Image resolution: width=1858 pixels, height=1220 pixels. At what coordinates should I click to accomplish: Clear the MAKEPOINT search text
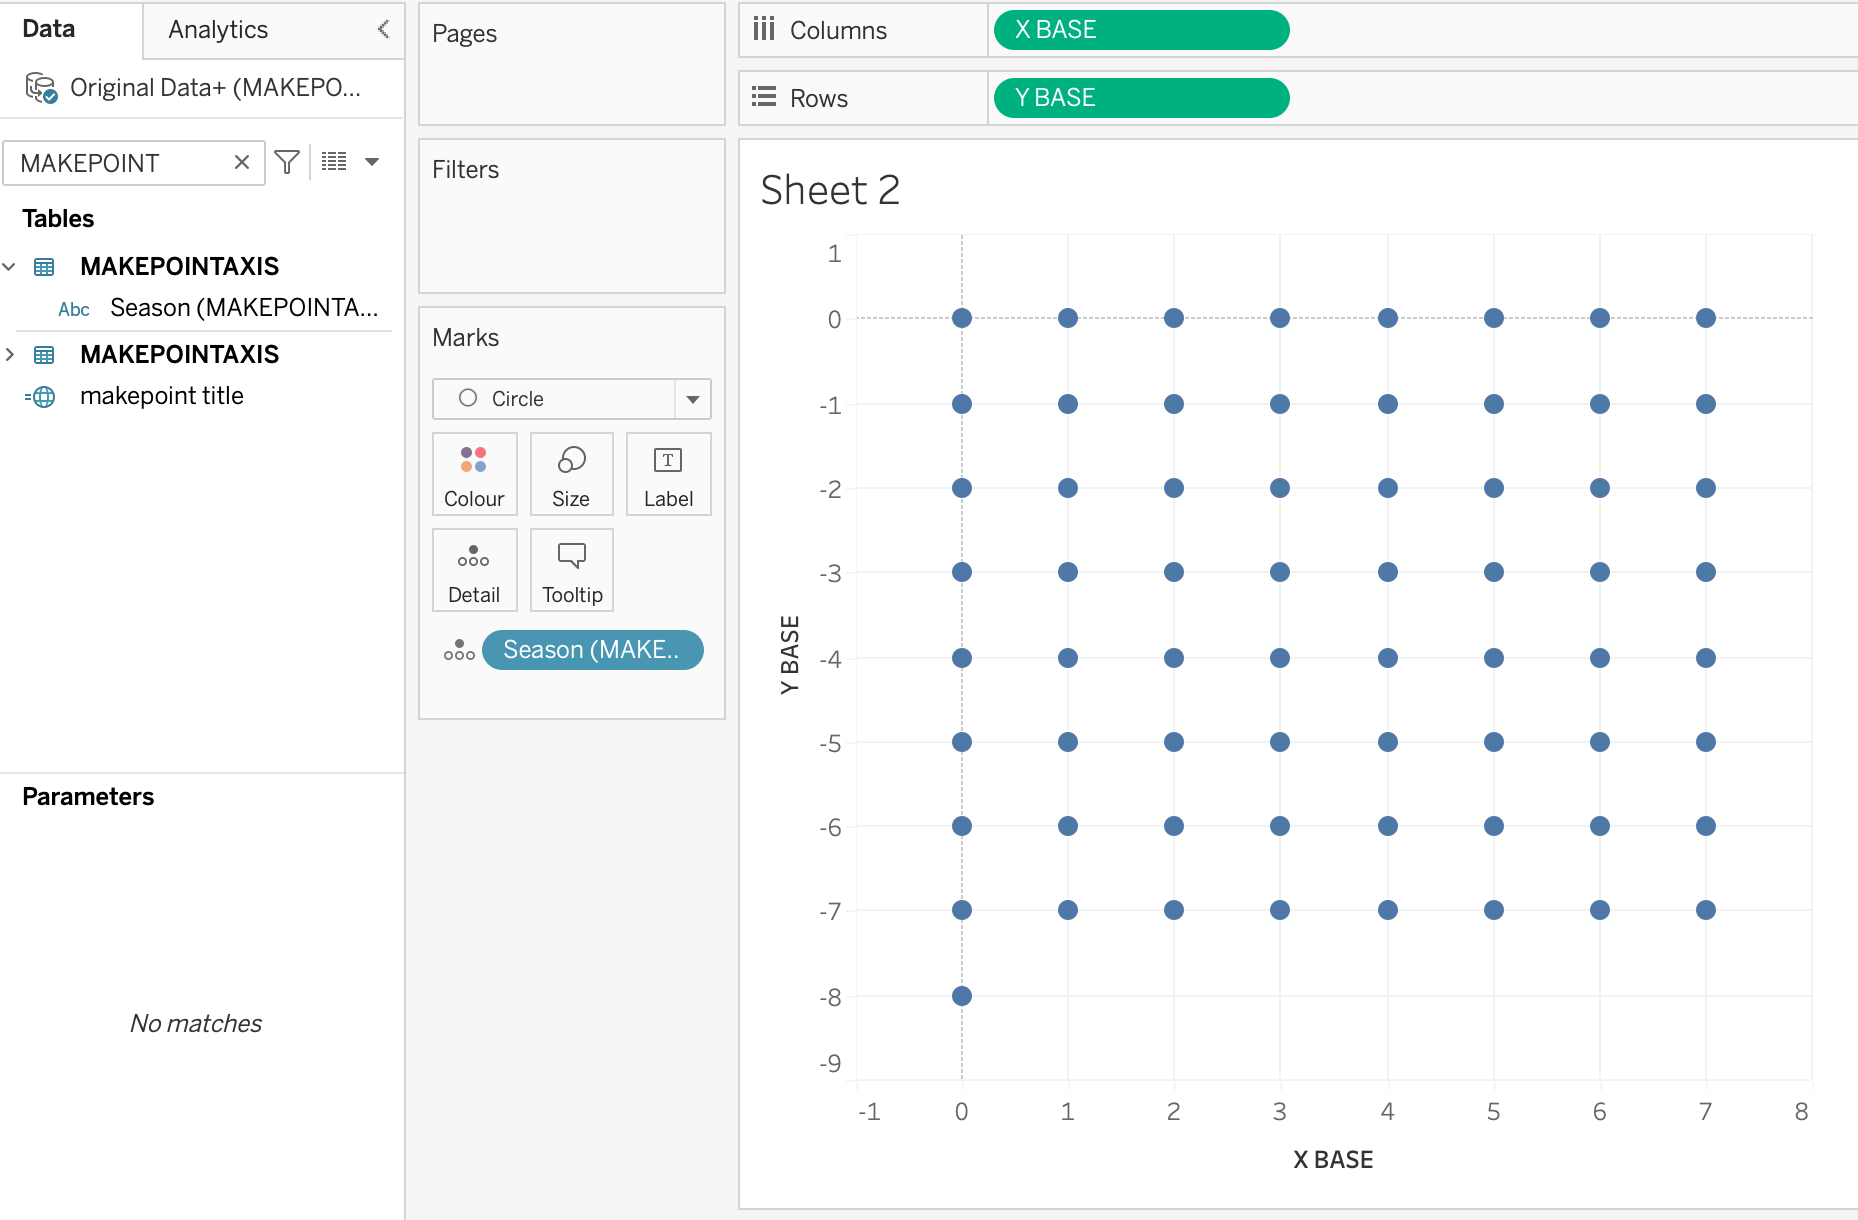pyautogui.click(x=242, y=162)
